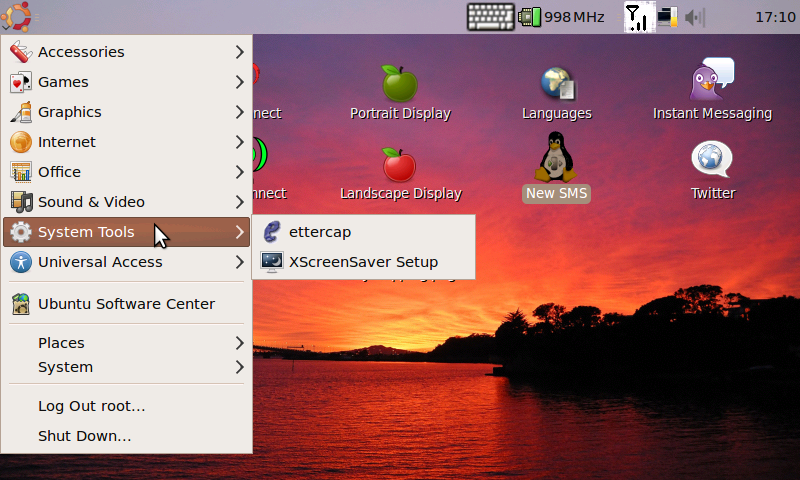Launch the Landscape Display red apple icon

(400, 165)
